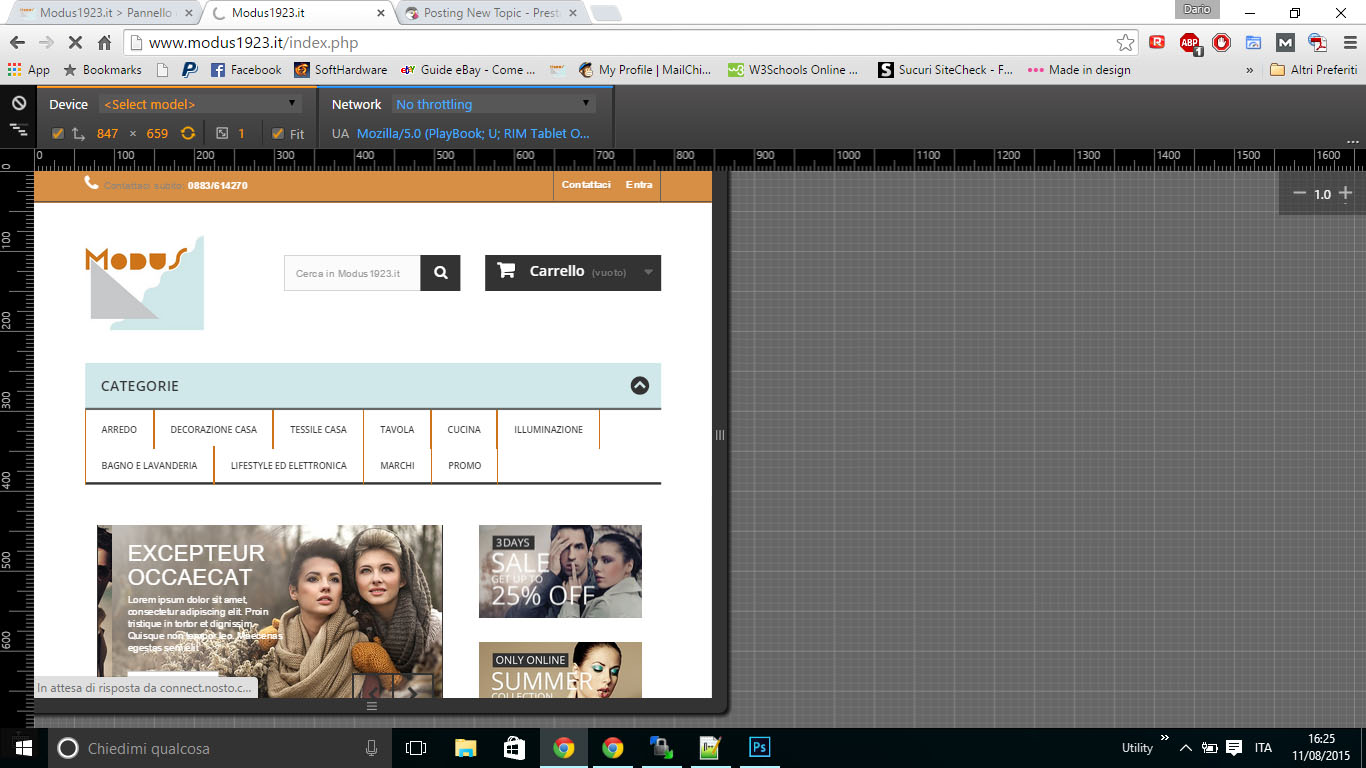Open the blue window extension icon
Image resolution: width=1366 pixels, height=768 pixels.
pos(1253,43)
